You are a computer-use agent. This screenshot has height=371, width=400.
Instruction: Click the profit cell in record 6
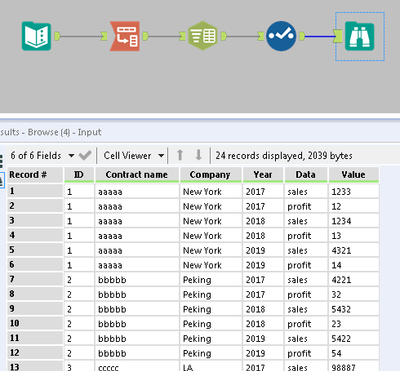click(306, 265)
